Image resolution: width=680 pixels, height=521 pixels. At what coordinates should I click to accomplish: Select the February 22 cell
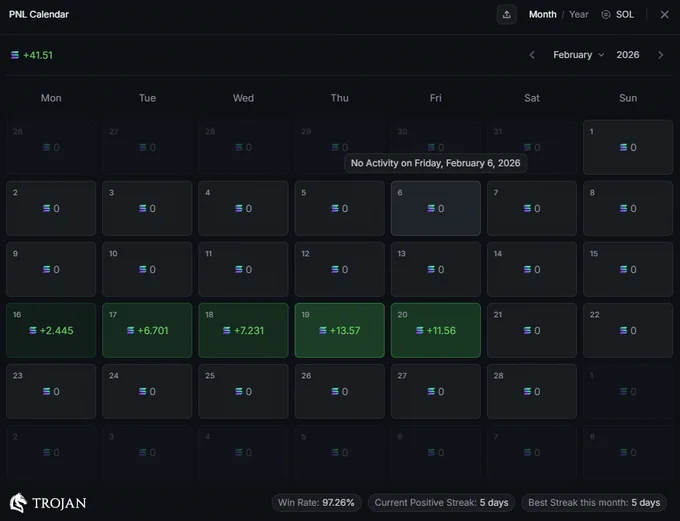628,330
